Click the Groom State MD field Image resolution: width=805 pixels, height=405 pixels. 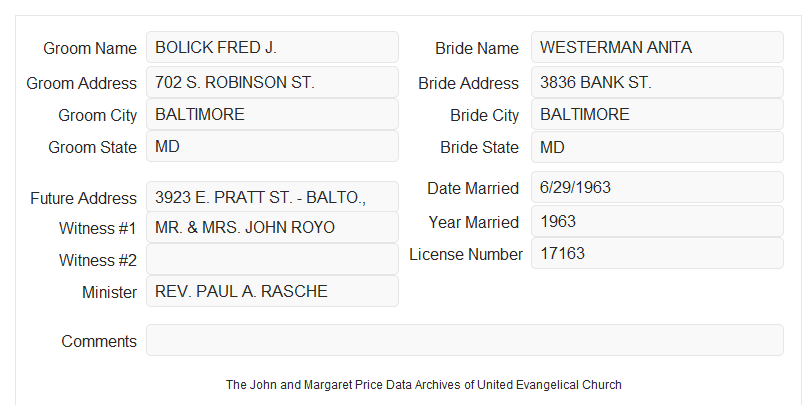272,146
